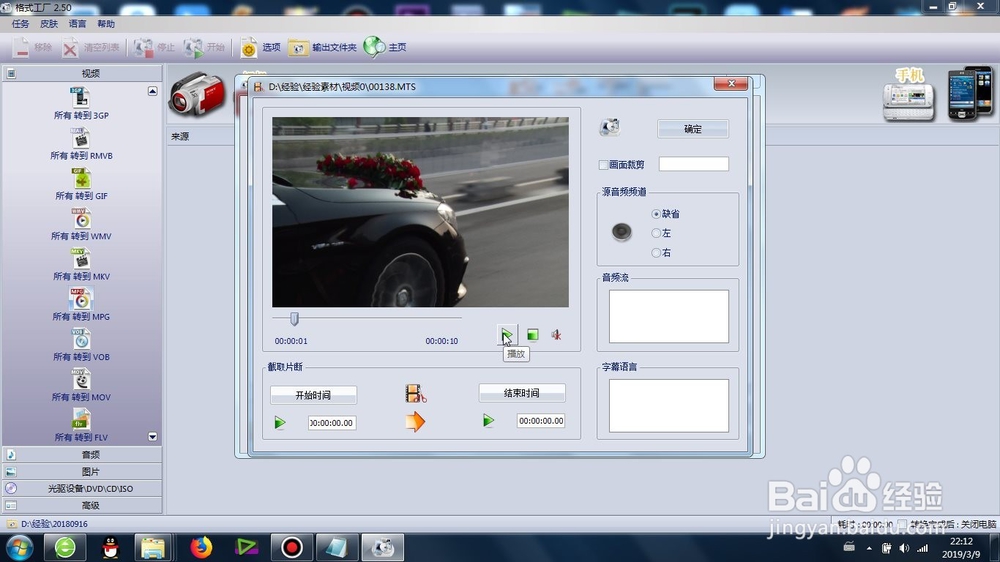Screen dimensions: 1000x562
Task: Open the 输出文件夹 toolbar item
Action: click(322, 47)
